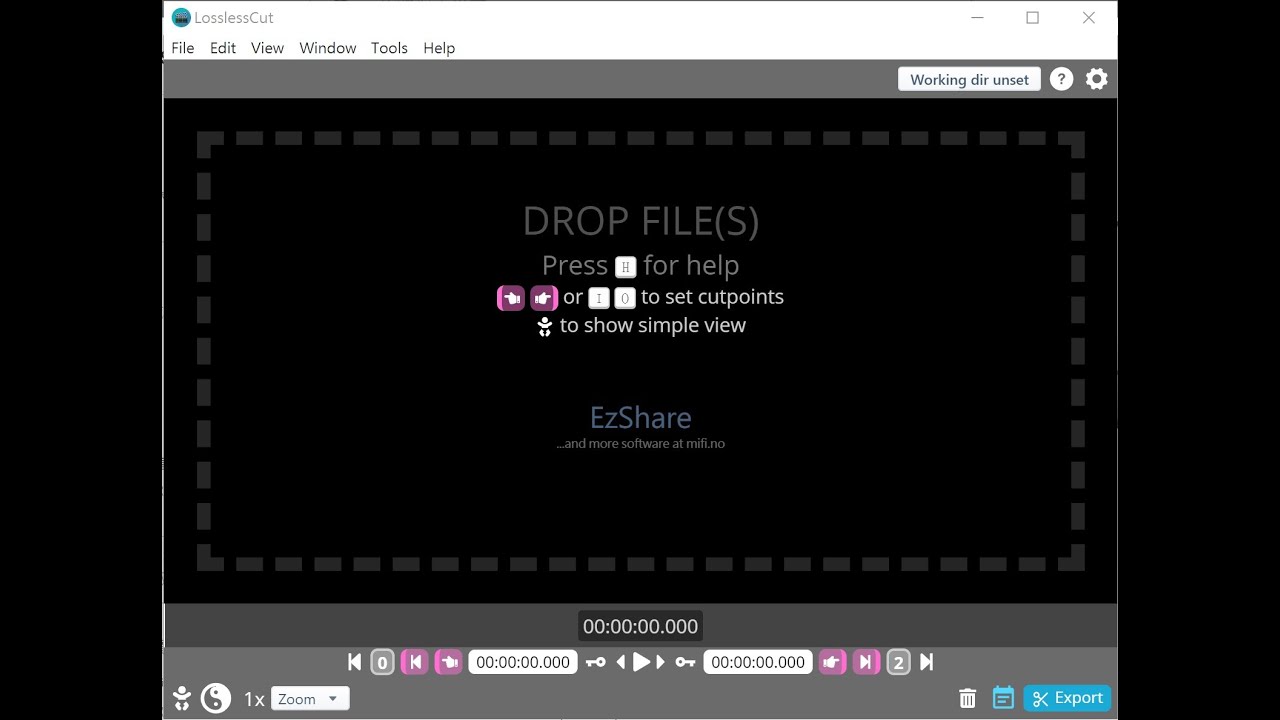Open help via the question mark icon

1061,79
